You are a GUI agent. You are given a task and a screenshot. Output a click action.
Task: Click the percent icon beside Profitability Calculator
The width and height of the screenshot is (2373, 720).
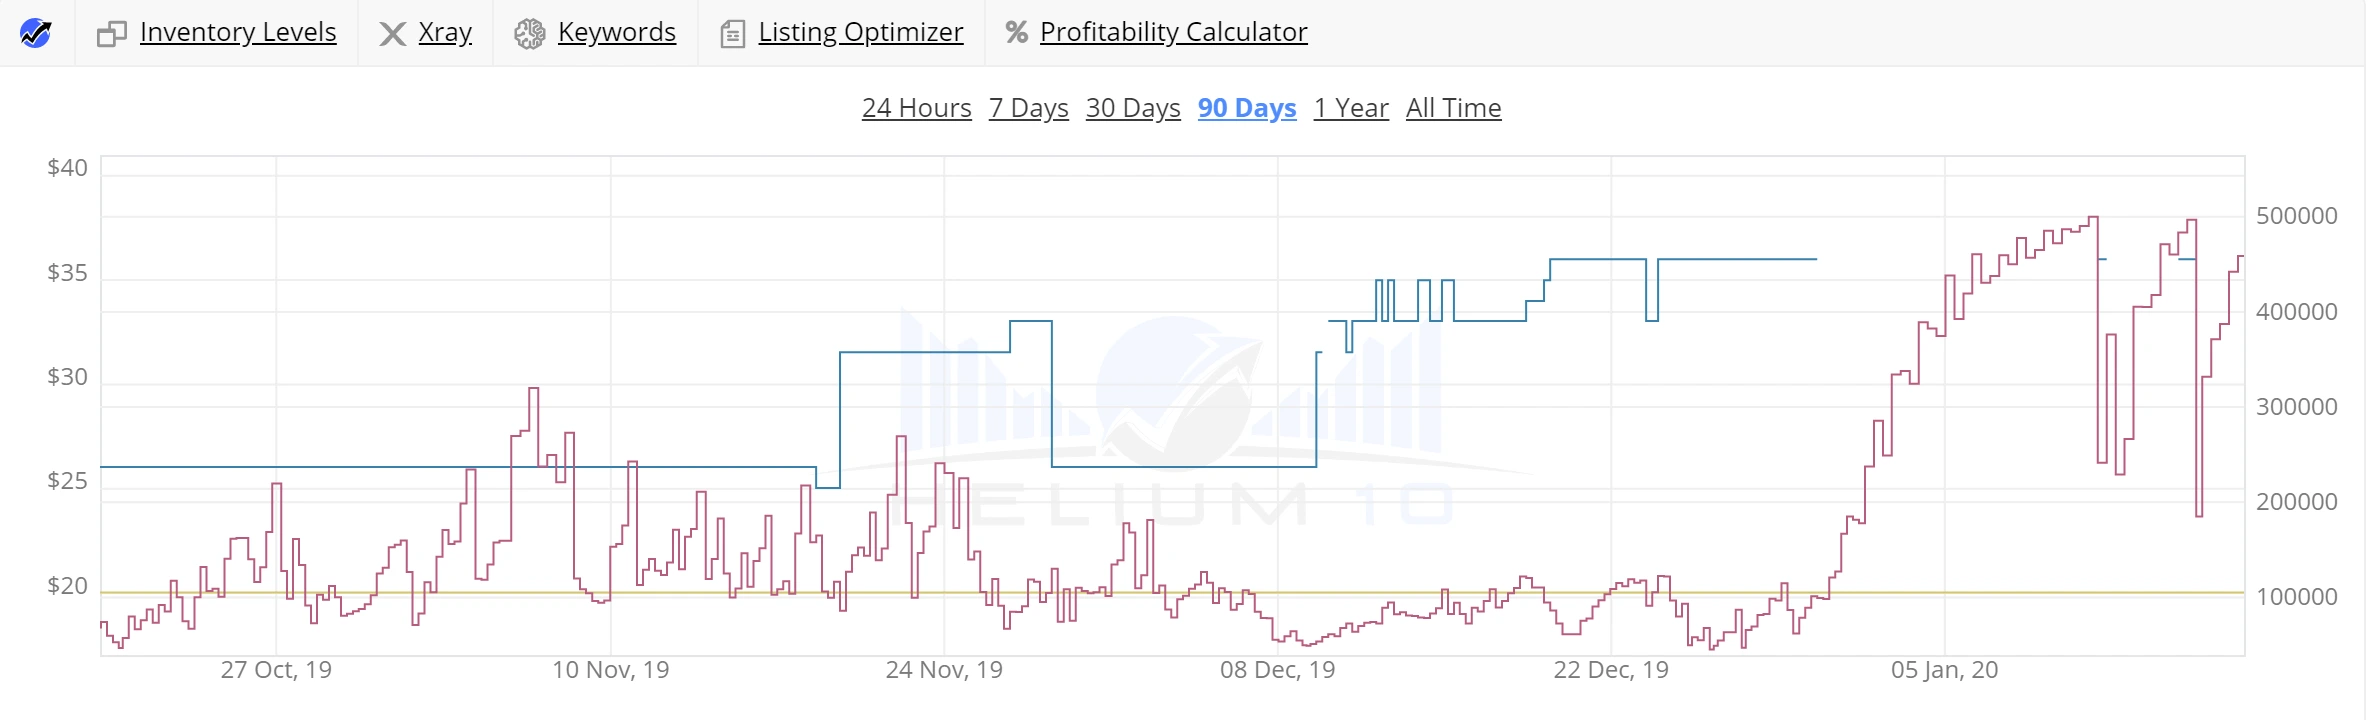click(x=1016, y=33)
